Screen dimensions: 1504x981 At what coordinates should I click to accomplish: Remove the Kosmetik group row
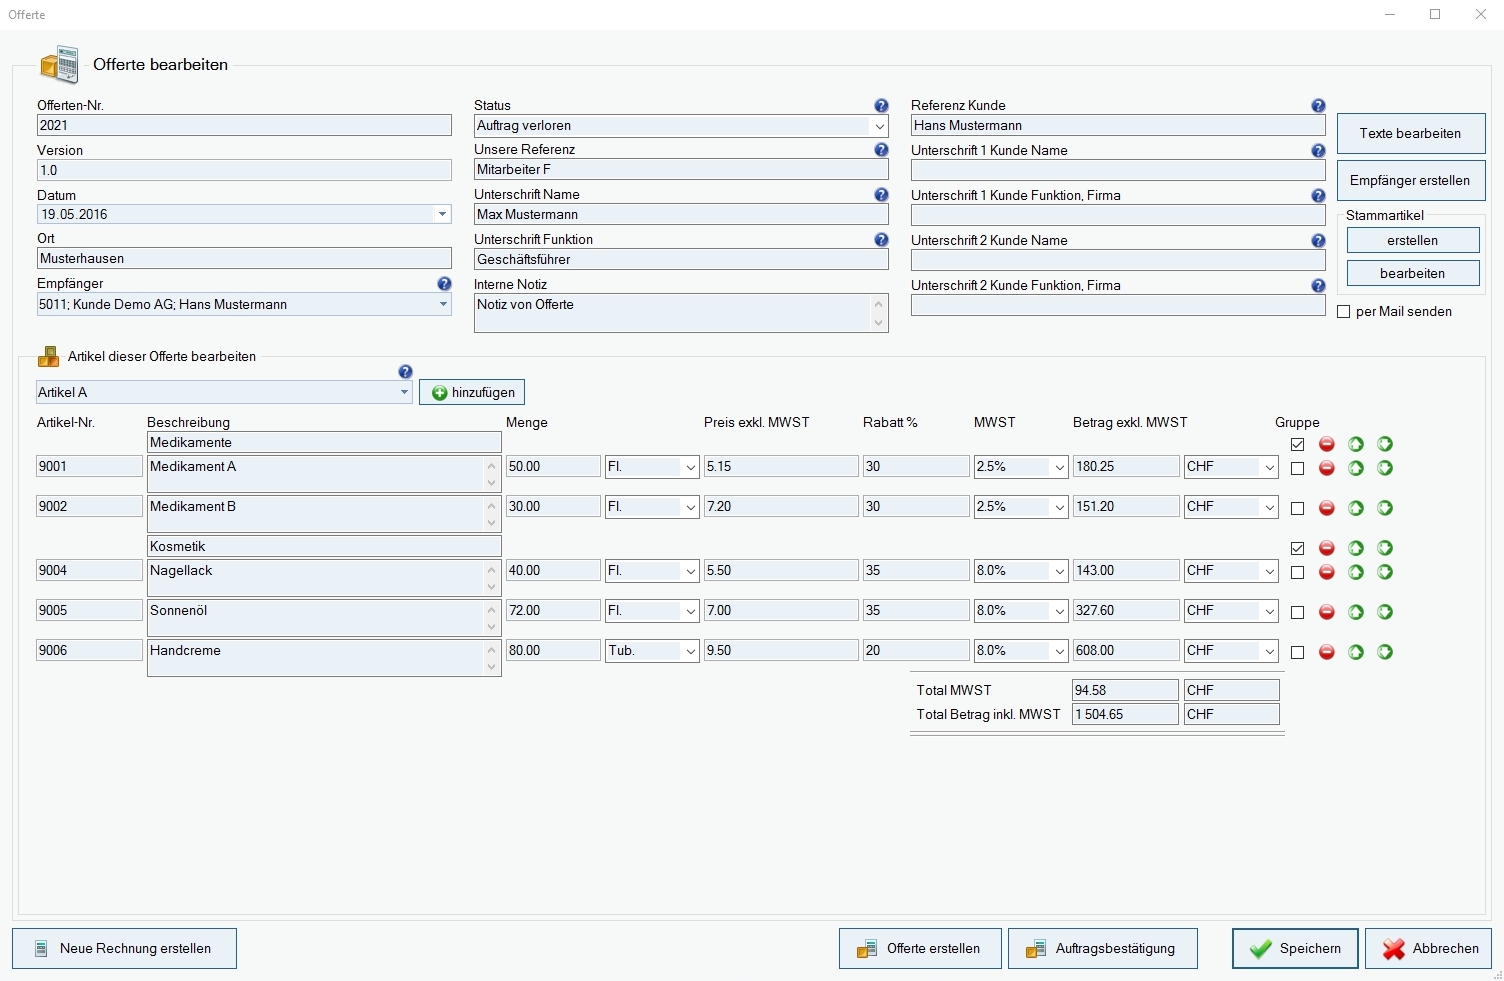click(1327, 548)
